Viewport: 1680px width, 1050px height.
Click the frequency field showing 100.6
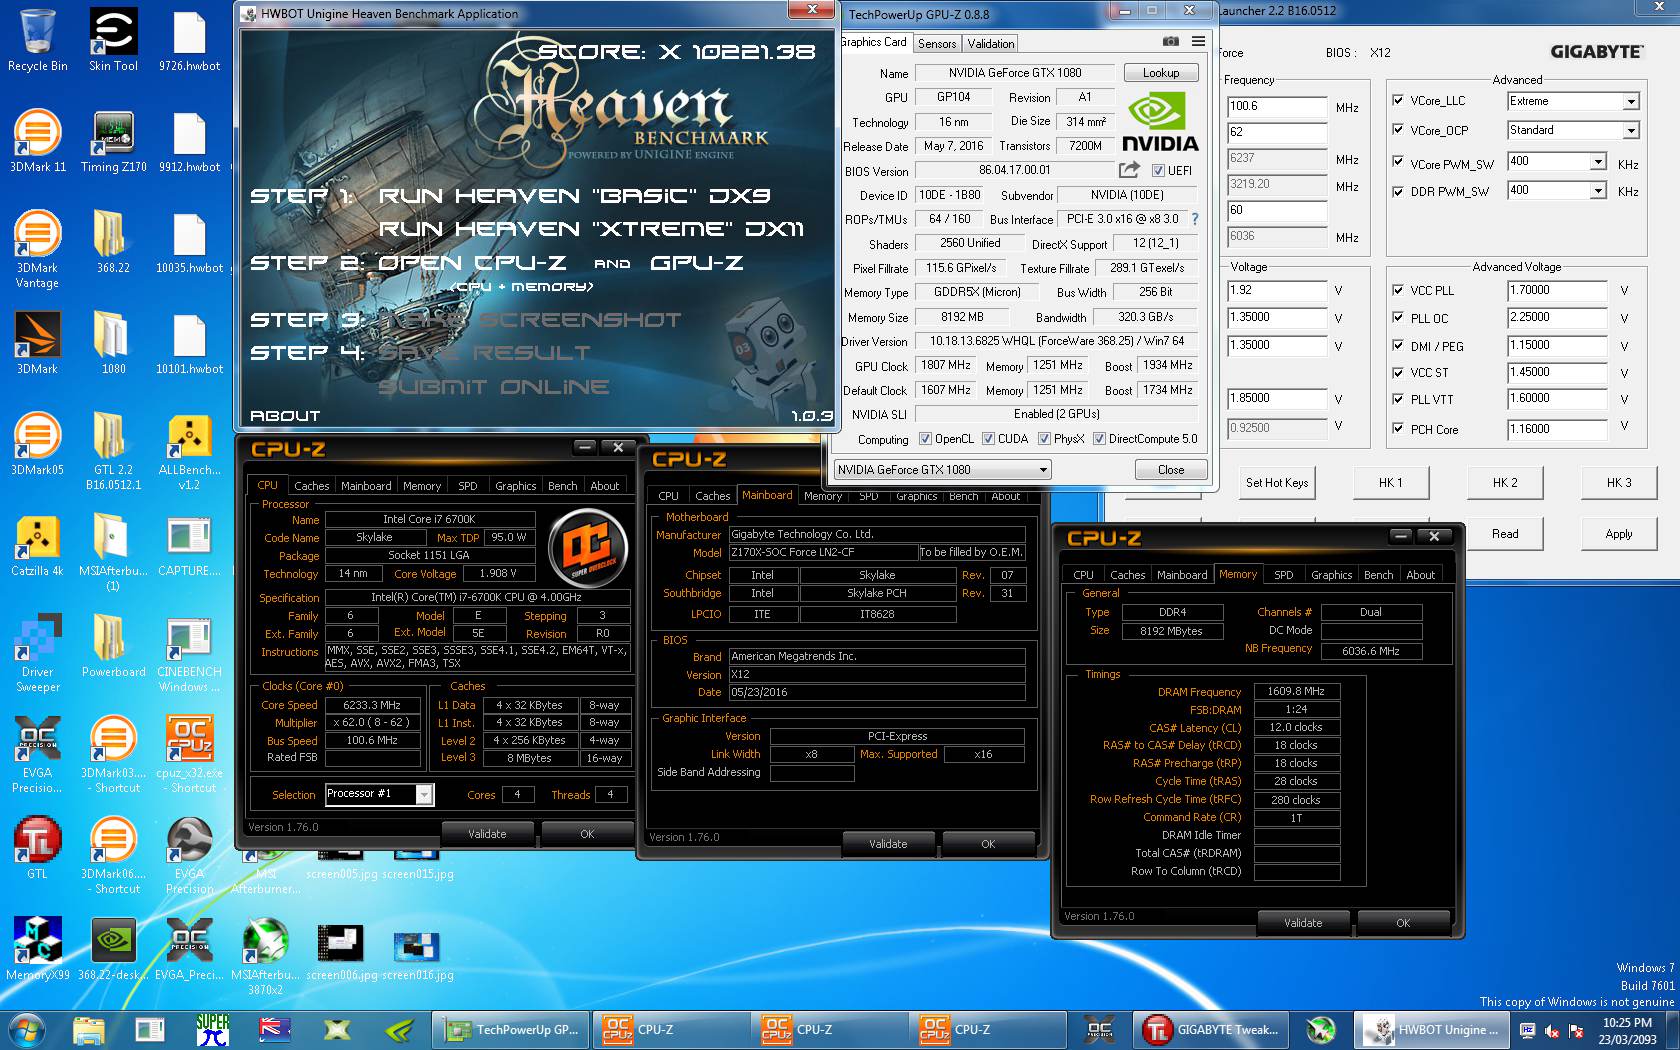[x=1277, y=107]
